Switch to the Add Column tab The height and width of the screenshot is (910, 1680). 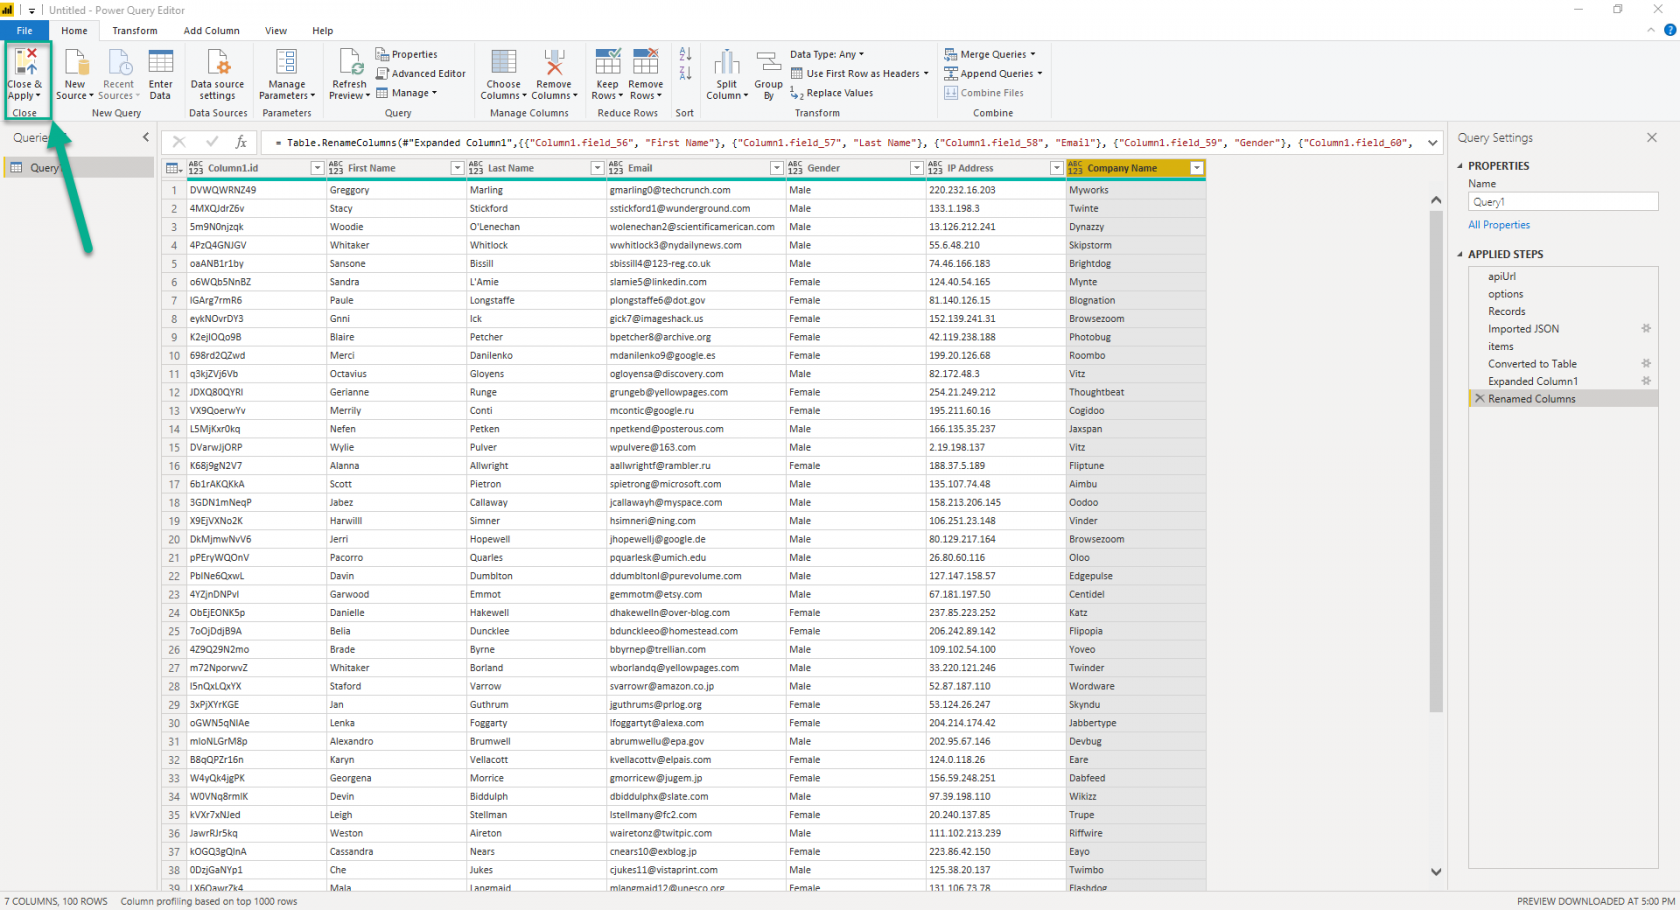tap(211, 30)
